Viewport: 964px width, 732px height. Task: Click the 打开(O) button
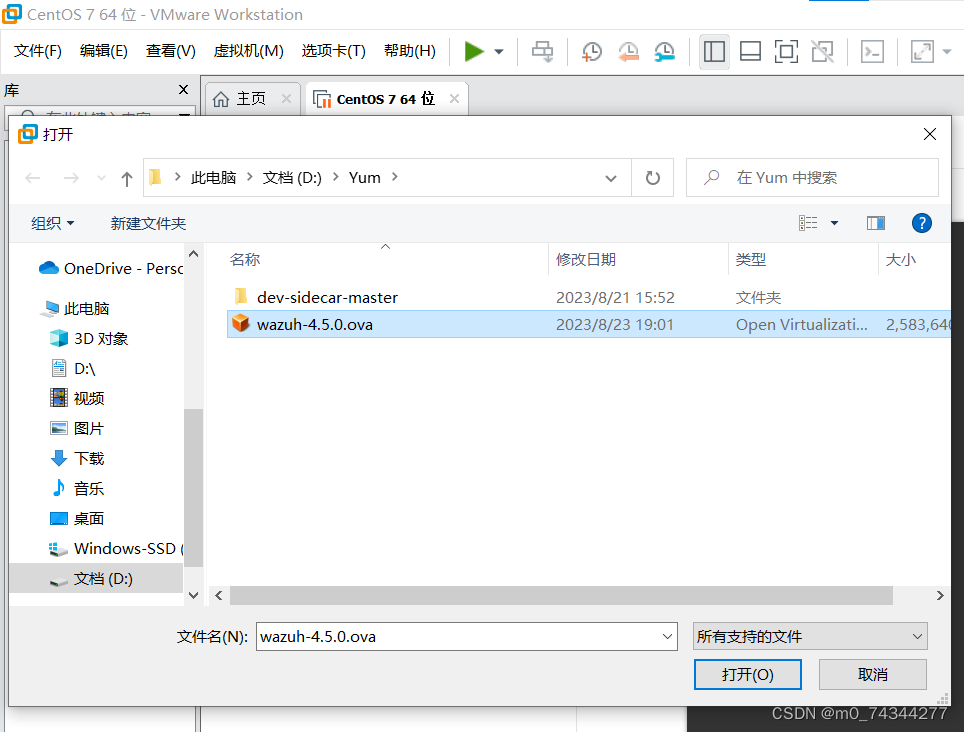coord(748,675)
